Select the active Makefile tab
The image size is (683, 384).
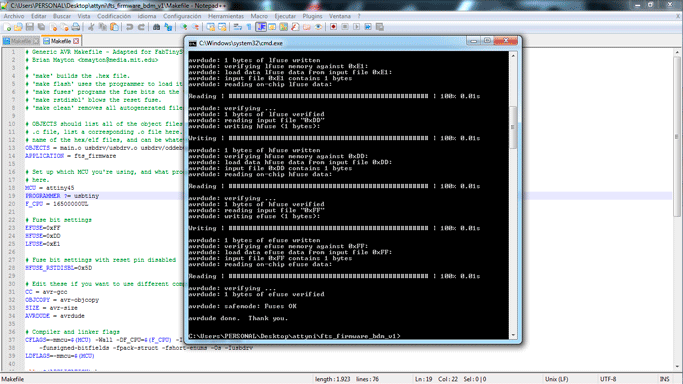coord(61,41)
